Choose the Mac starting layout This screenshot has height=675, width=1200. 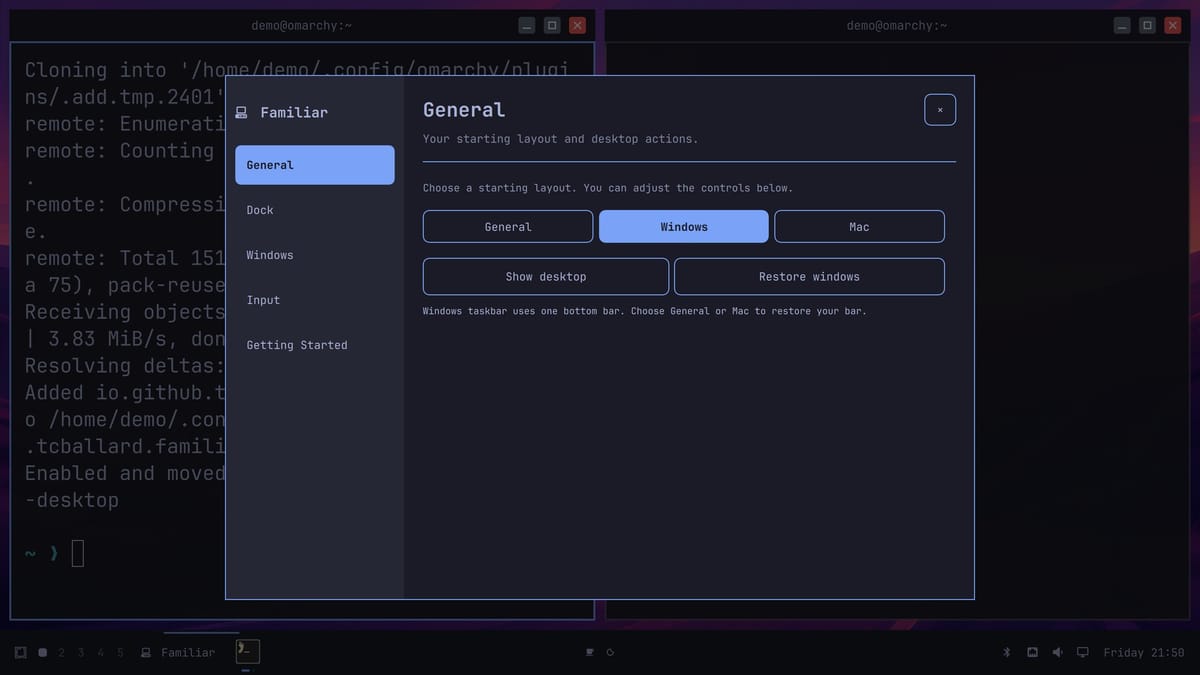859,227
